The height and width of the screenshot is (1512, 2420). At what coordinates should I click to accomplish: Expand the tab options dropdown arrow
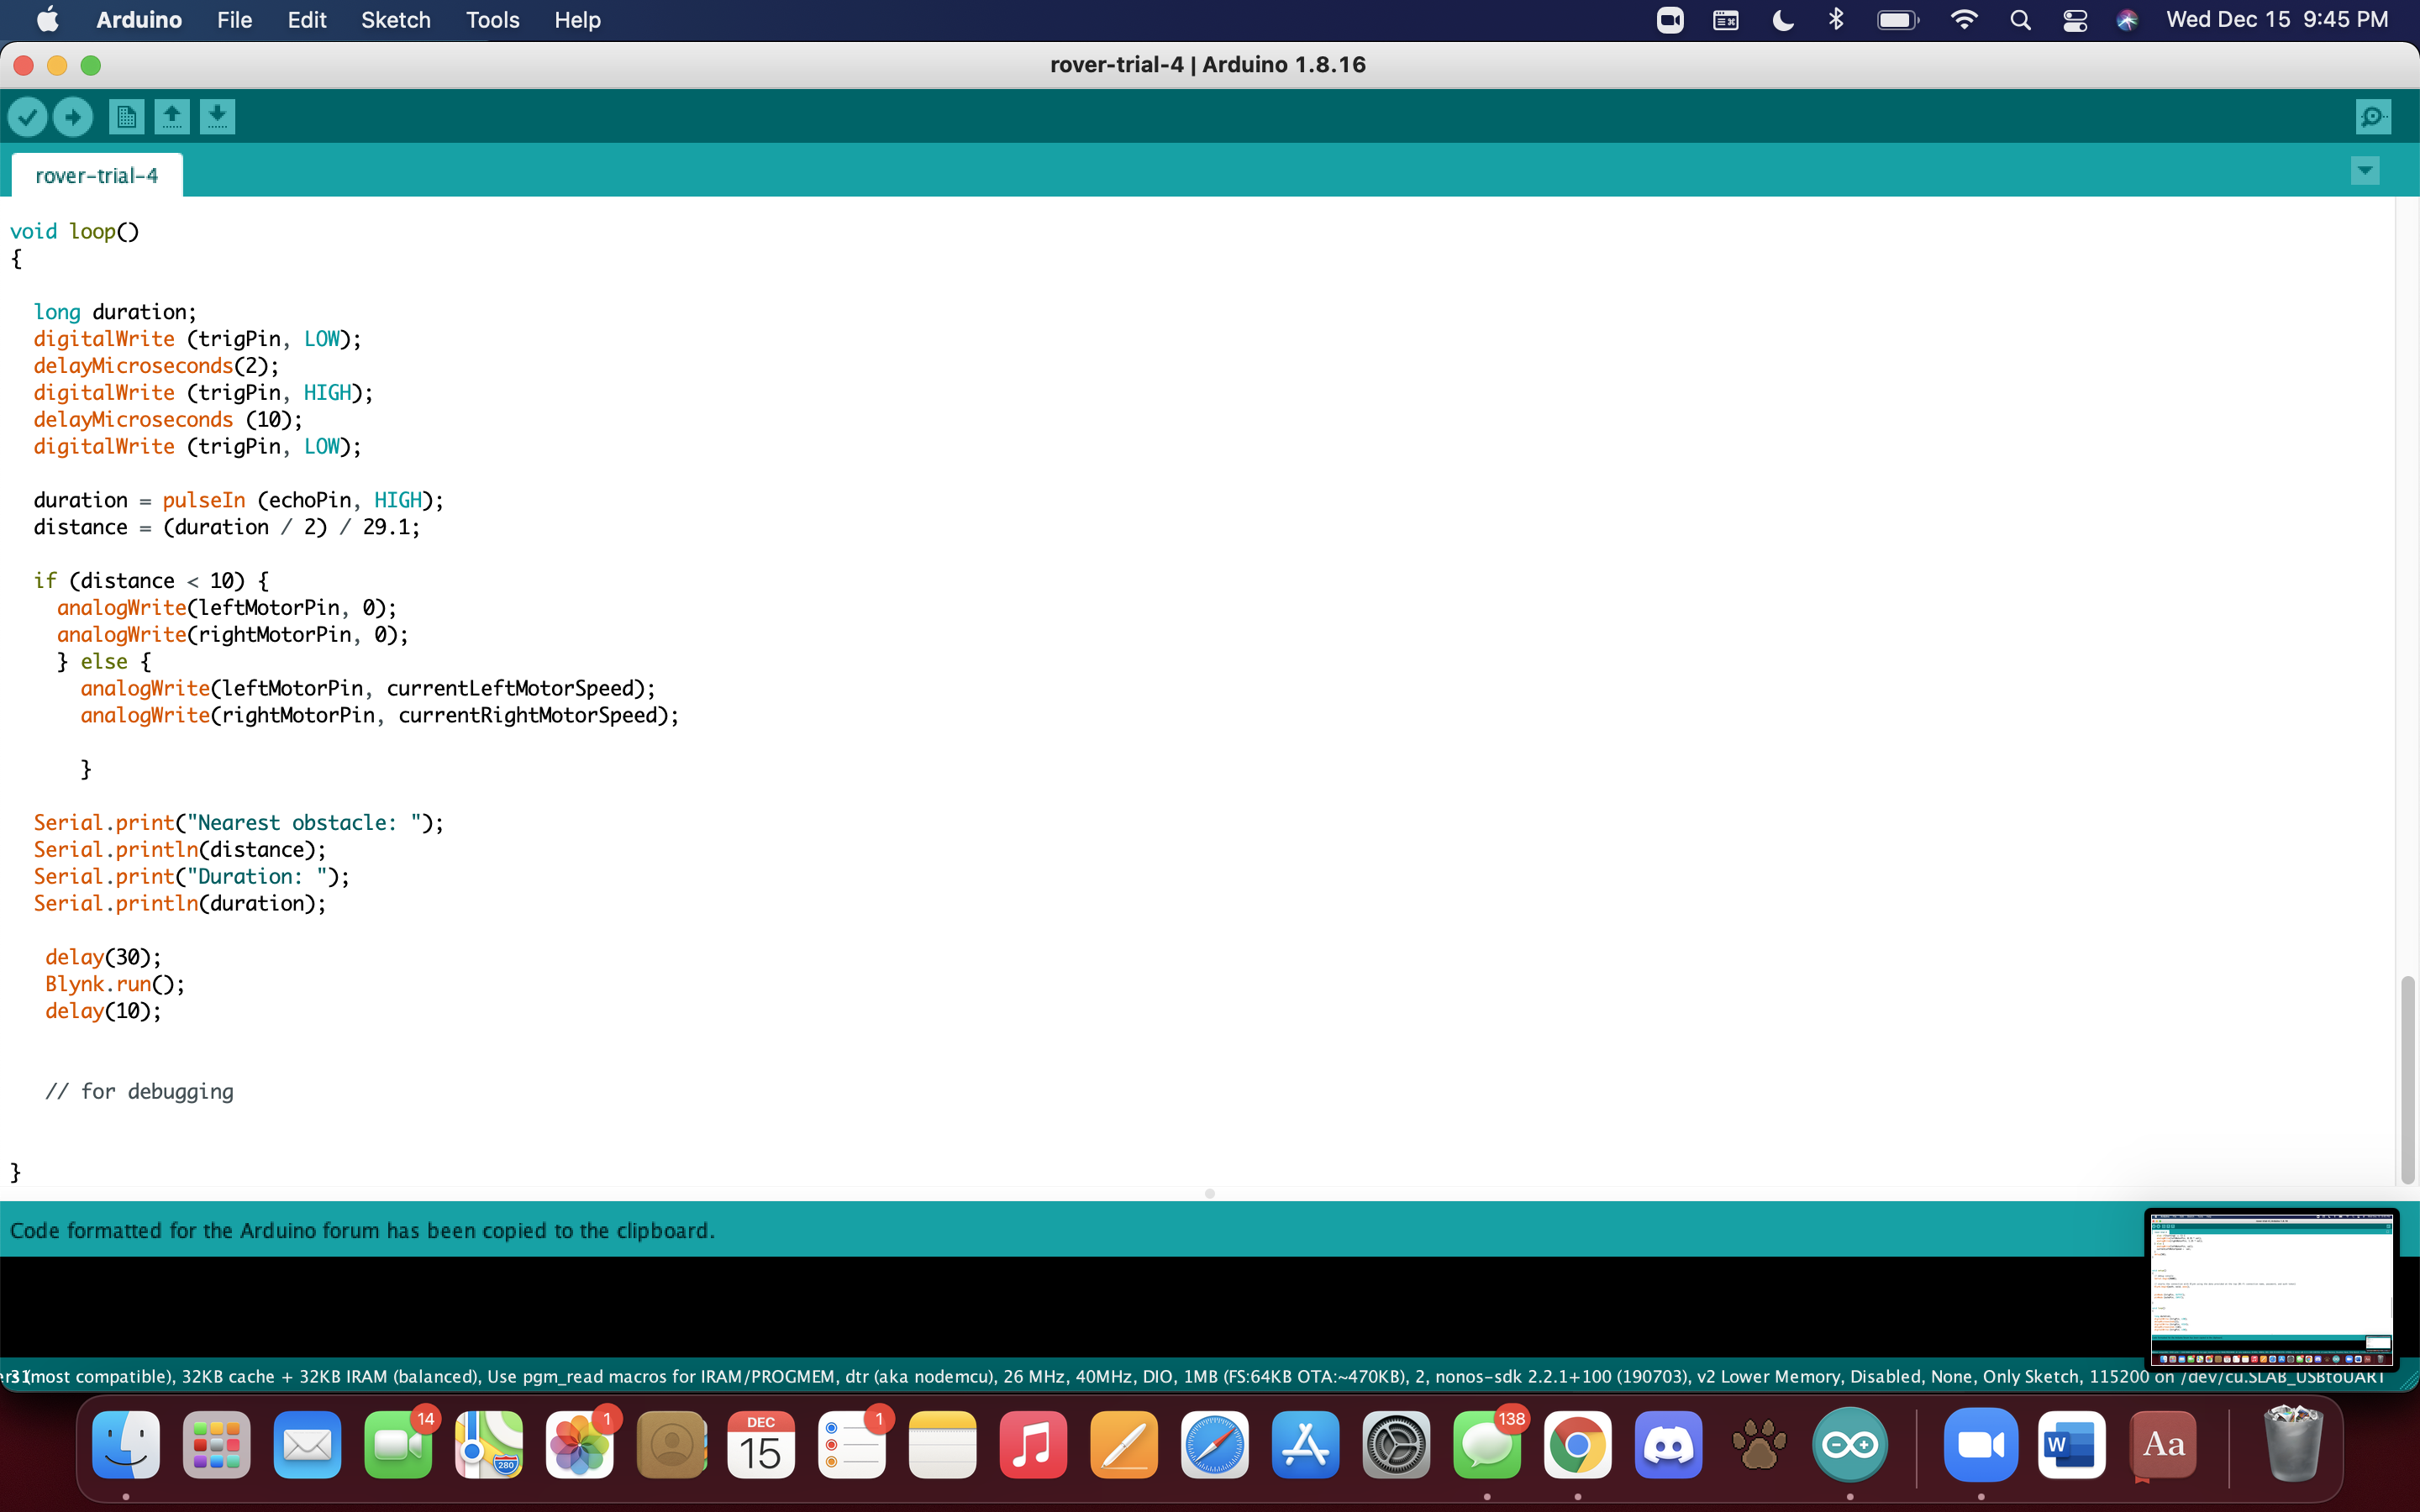(x=2365, y=171)
